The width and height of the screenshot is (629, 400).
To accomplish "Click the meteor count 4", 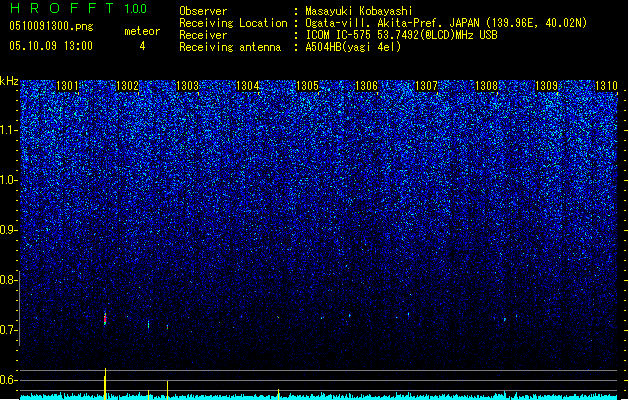I will click(142, 46).
